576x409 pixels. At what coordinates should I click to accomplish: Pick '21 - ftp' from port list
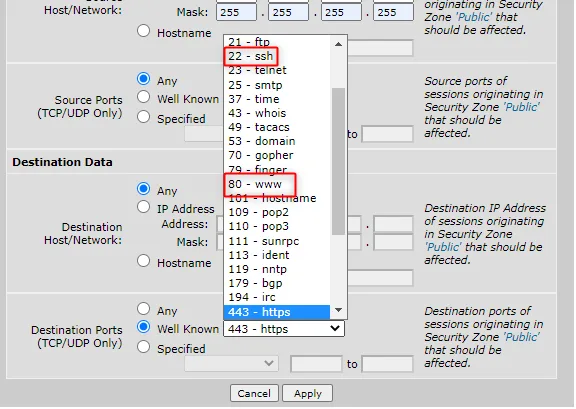[x=277, y=42]
